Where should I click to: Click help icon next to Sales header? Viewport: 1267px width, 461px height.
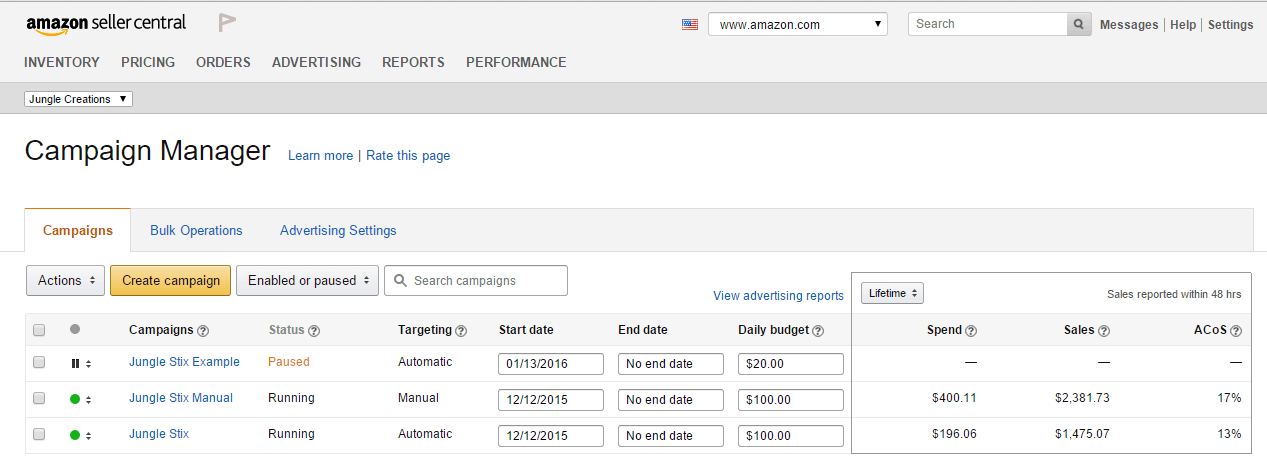point(1104,331)
